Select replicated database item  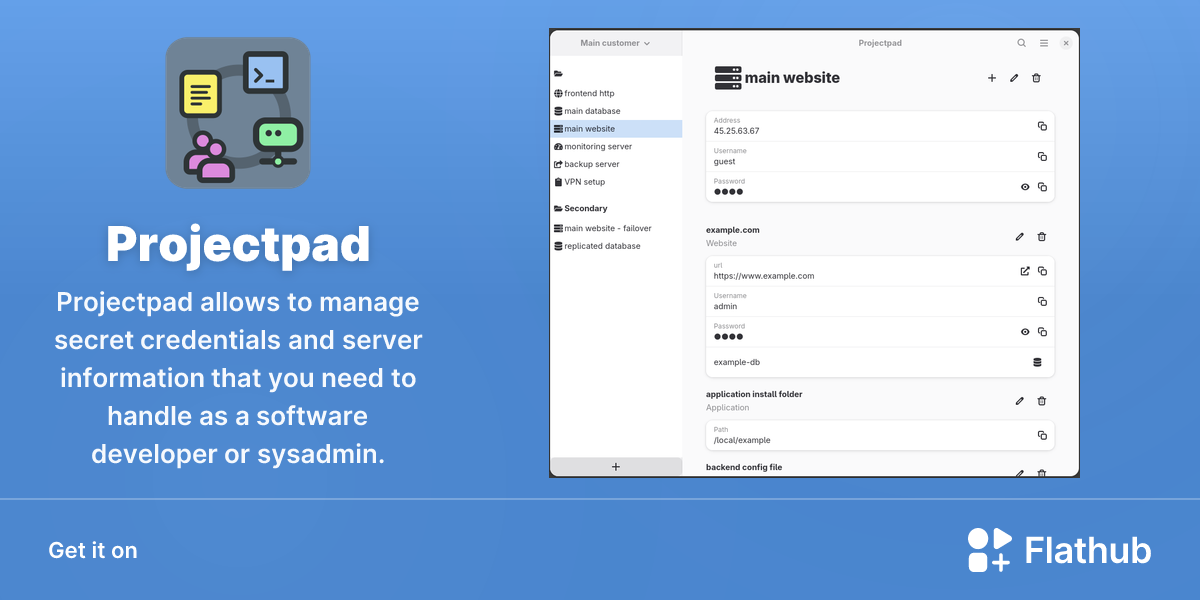616,246
